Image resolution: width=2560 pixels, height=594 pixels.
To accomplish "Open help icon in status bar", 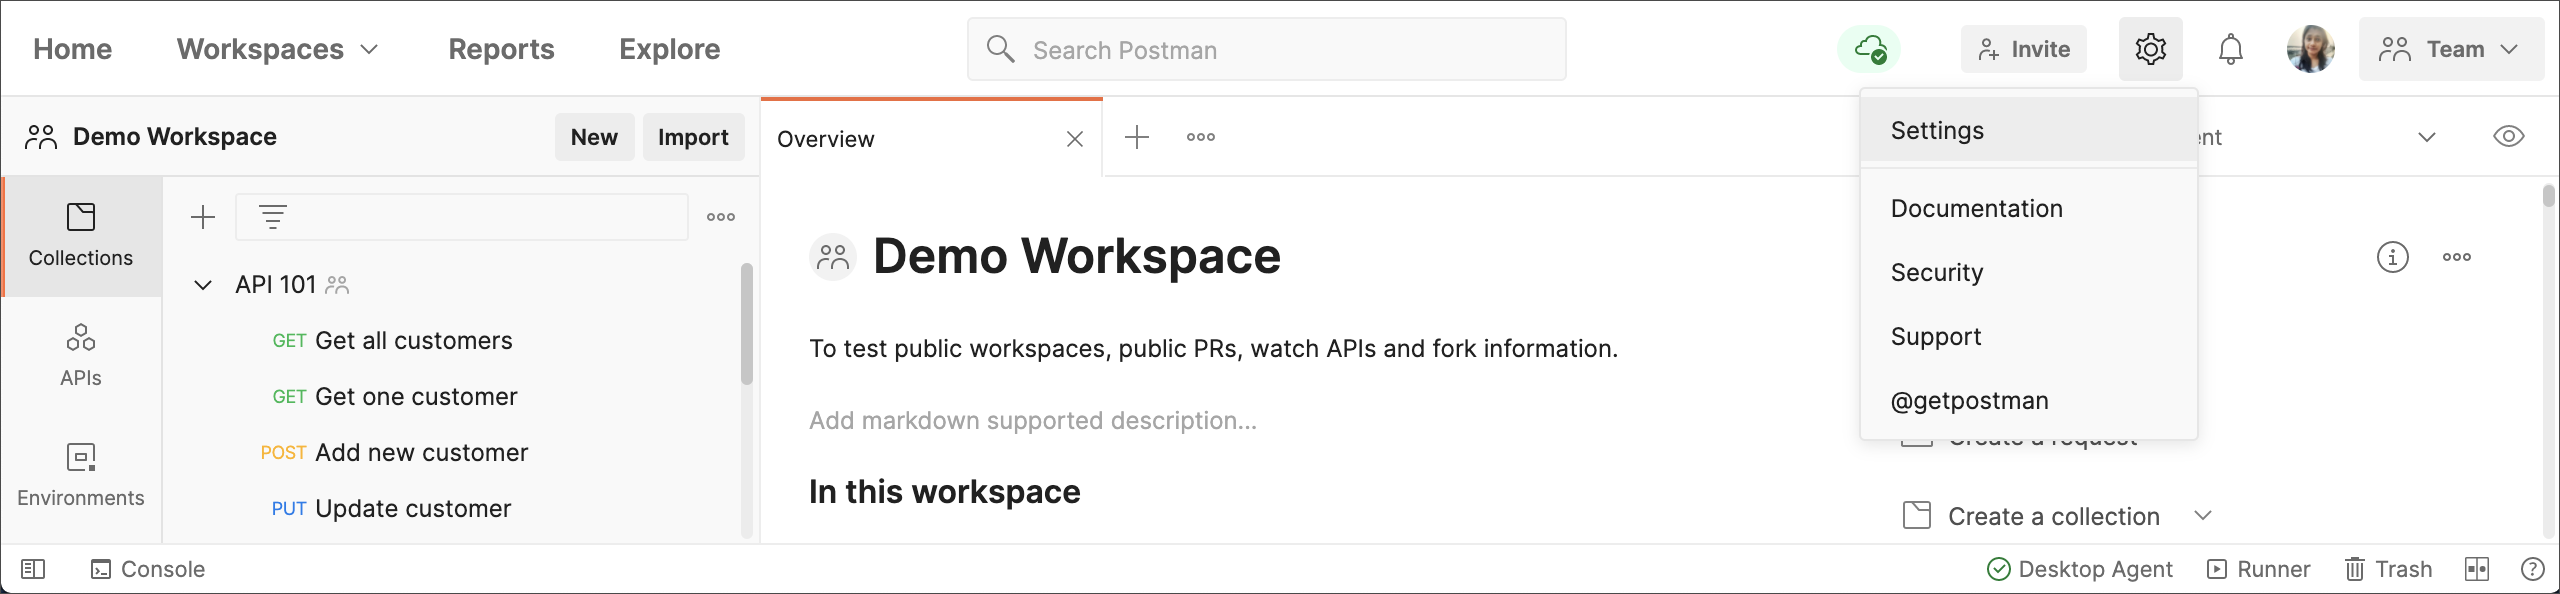I will (x=2533, y=569).
